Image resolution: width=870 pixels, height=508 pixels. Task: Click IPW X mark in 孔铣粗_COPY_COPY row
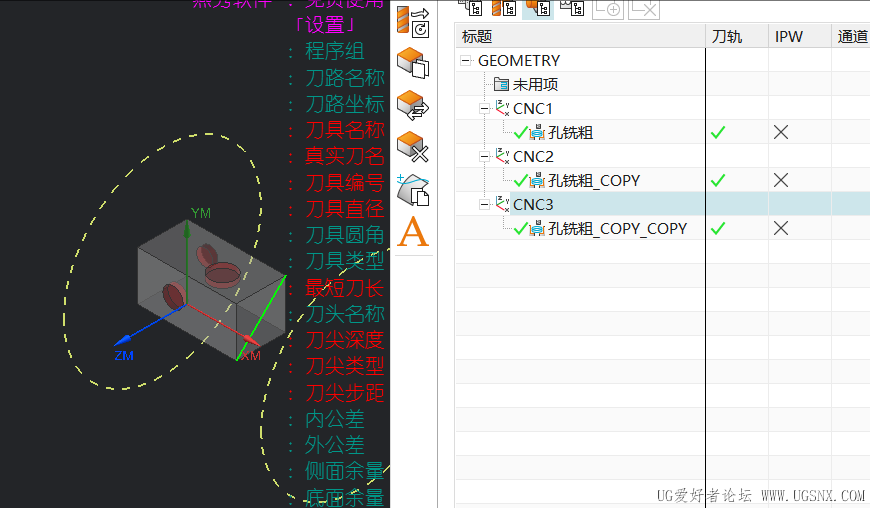coord(781,228)
